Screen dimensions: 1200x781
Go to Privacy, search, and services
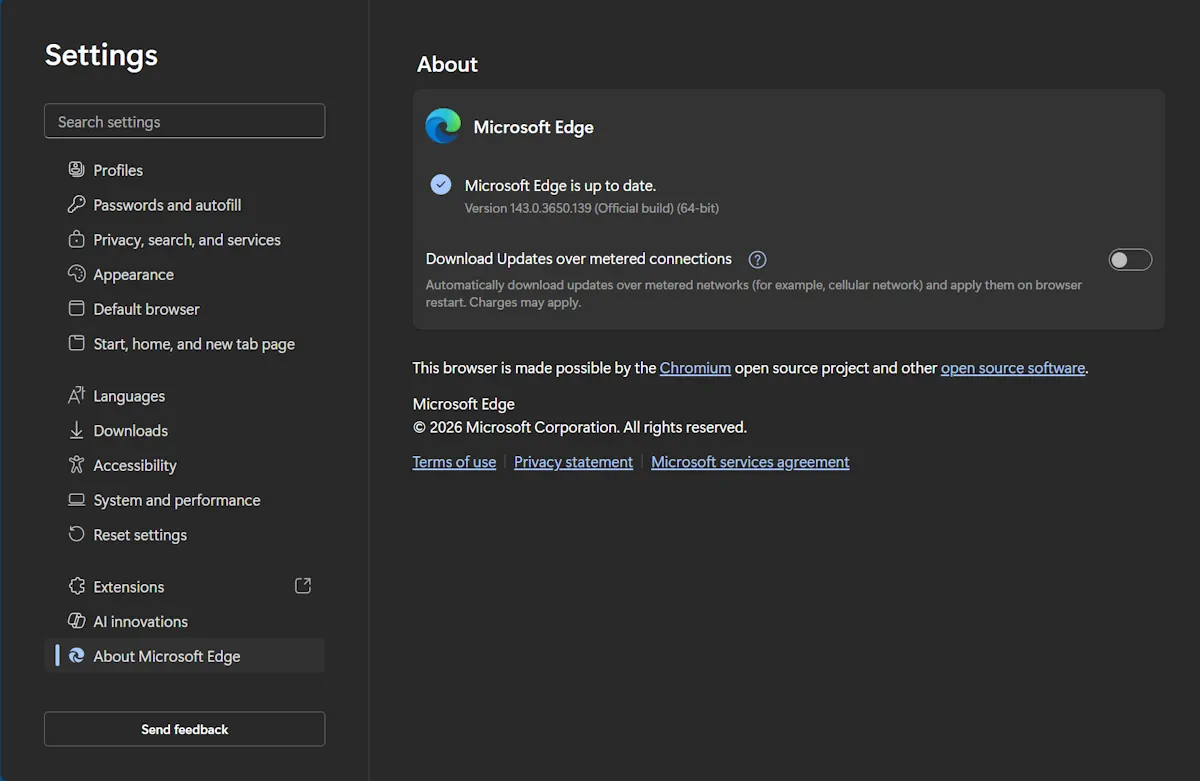click(184, 240)
